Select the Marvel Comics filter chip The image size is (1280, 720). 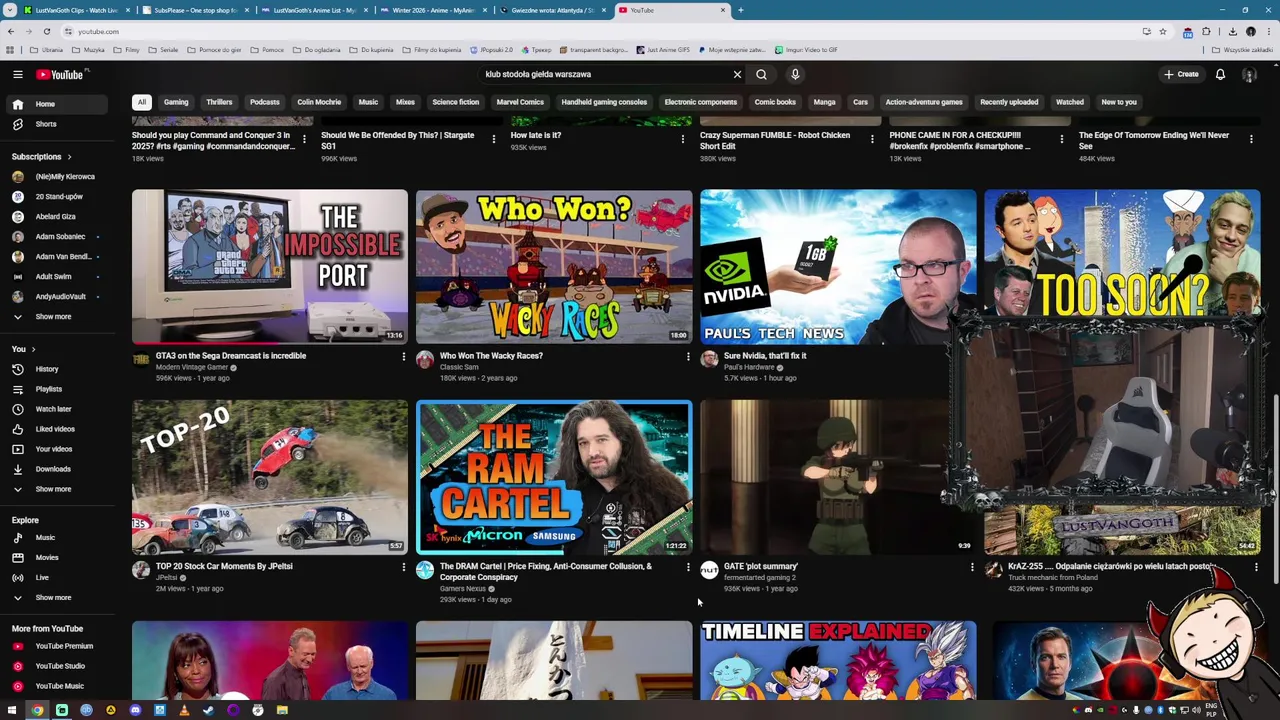click(520, 102)
